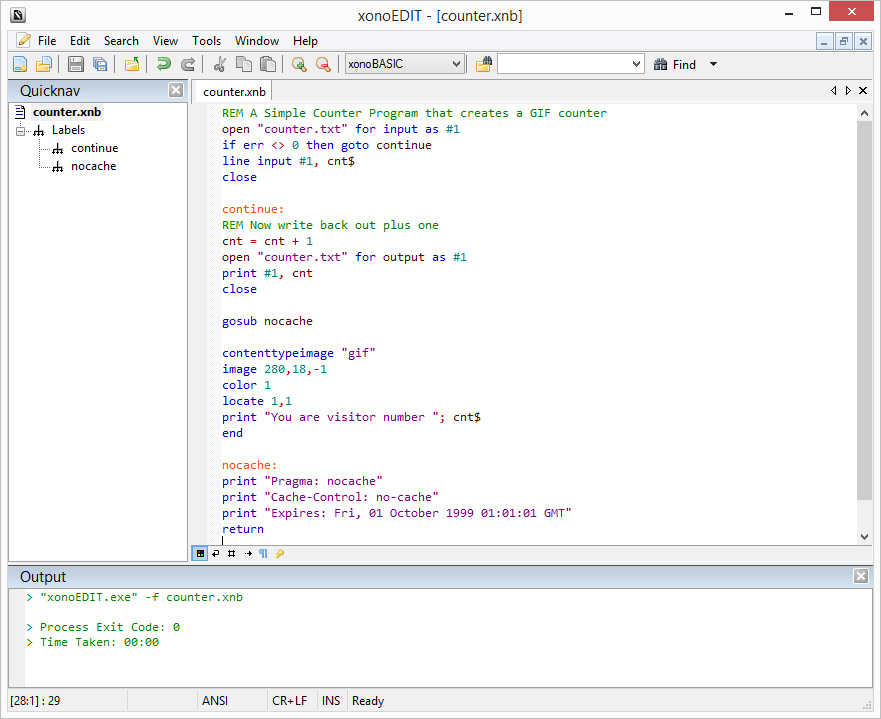Select the counter.xnb editor tab
The height and width of the screenshot is (719, 881).
point(234,92)
